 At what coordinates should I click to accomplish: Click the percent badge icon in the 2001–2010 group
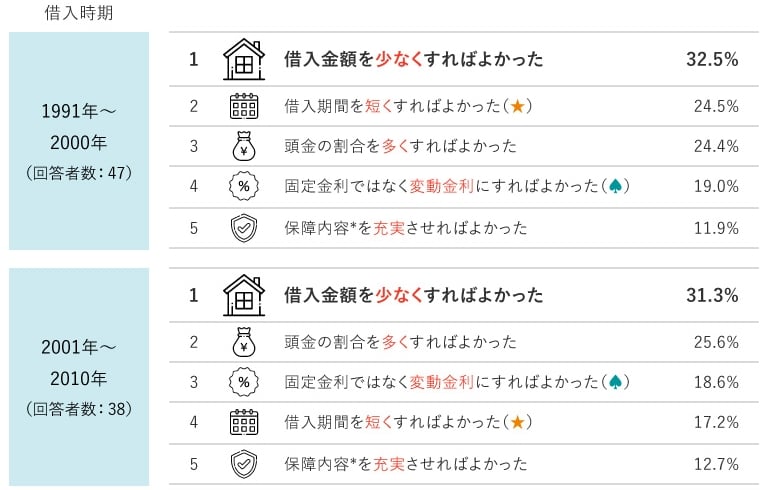point(243,382)
